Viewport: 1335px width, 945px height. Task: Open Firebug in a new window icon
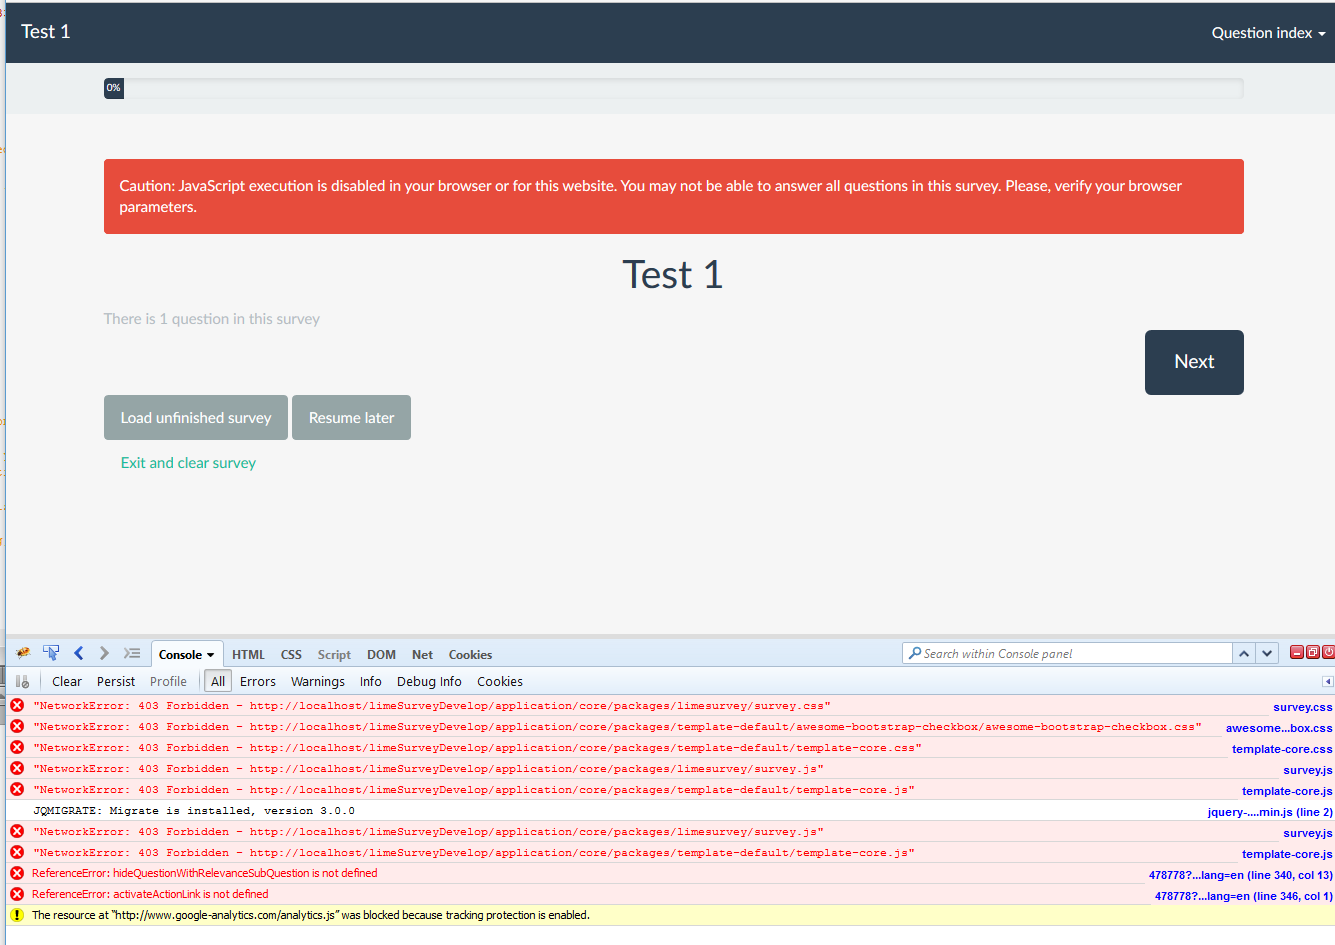[x=1313, y=653]
